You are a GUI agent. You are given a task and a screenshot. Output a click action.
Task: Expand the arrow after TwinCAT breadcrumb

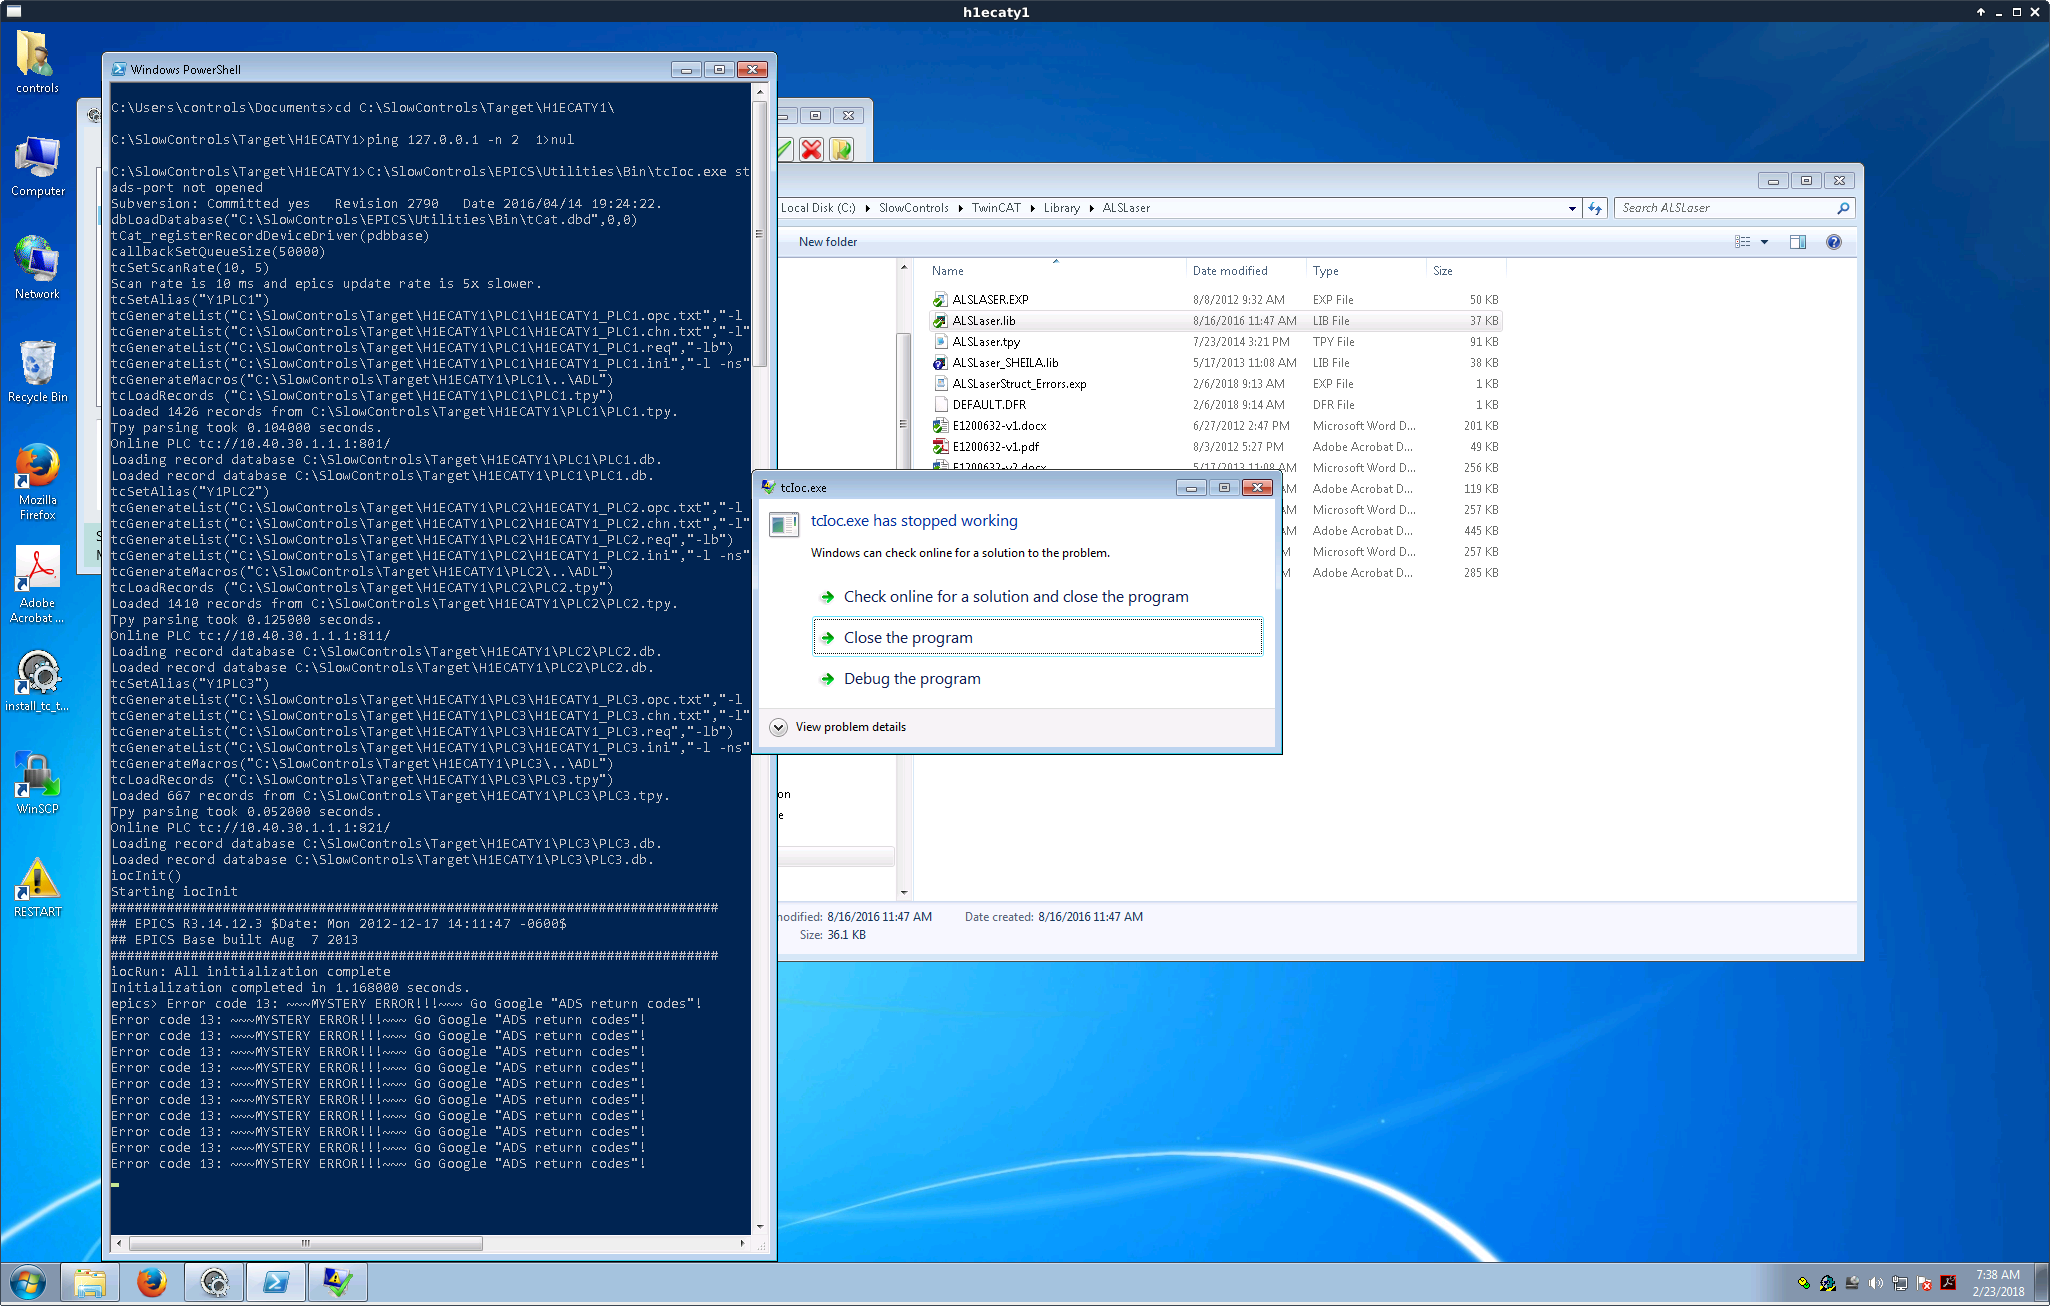[x=1032, y=208]
